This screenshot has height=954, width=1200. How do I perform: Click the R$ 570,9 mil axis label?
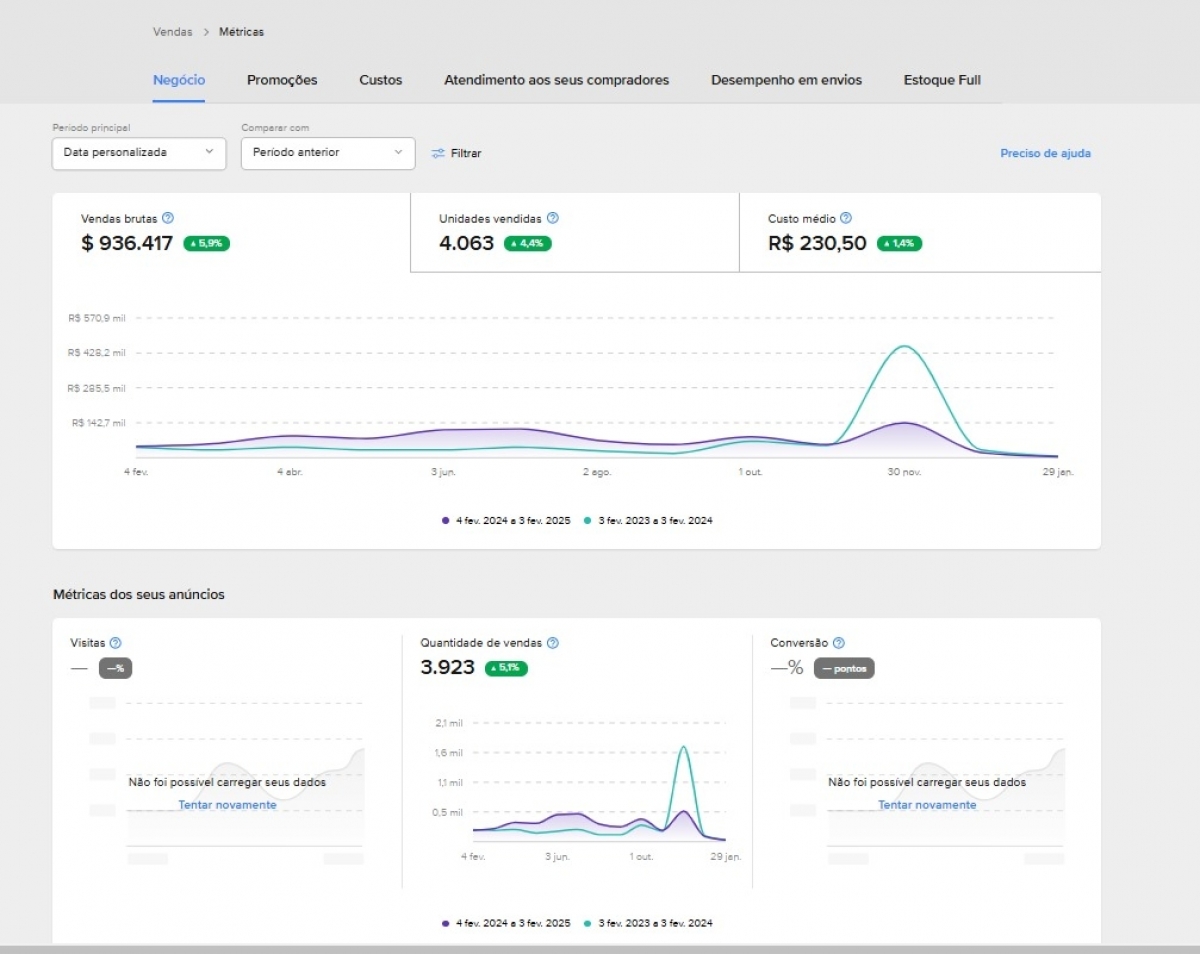tap(97, 318)
